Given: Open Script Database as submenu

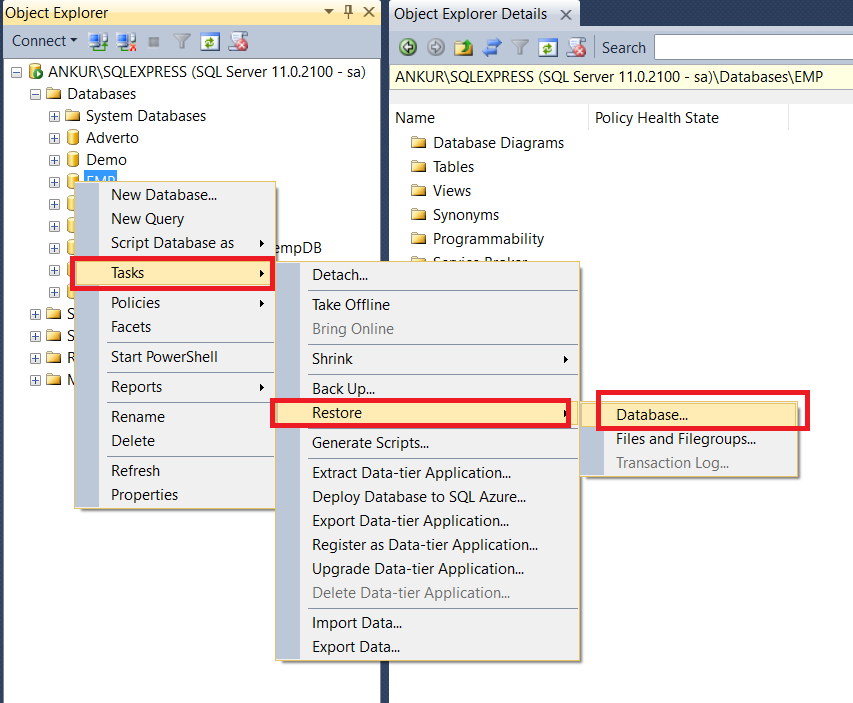Looking at the screenshot, I should click(175, 243).
